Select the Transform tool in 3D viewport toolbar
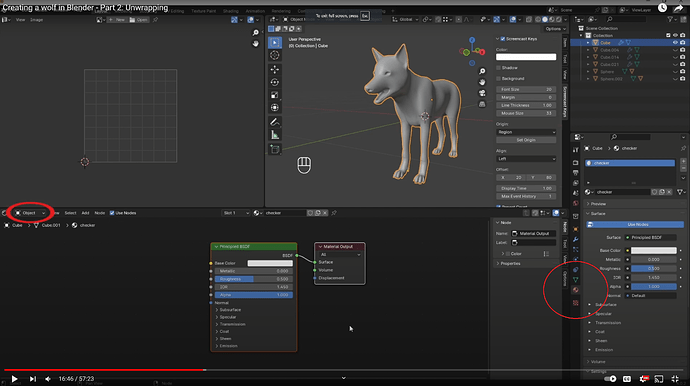This screenshot has height=386, width=690. click(x=275, y=107)
